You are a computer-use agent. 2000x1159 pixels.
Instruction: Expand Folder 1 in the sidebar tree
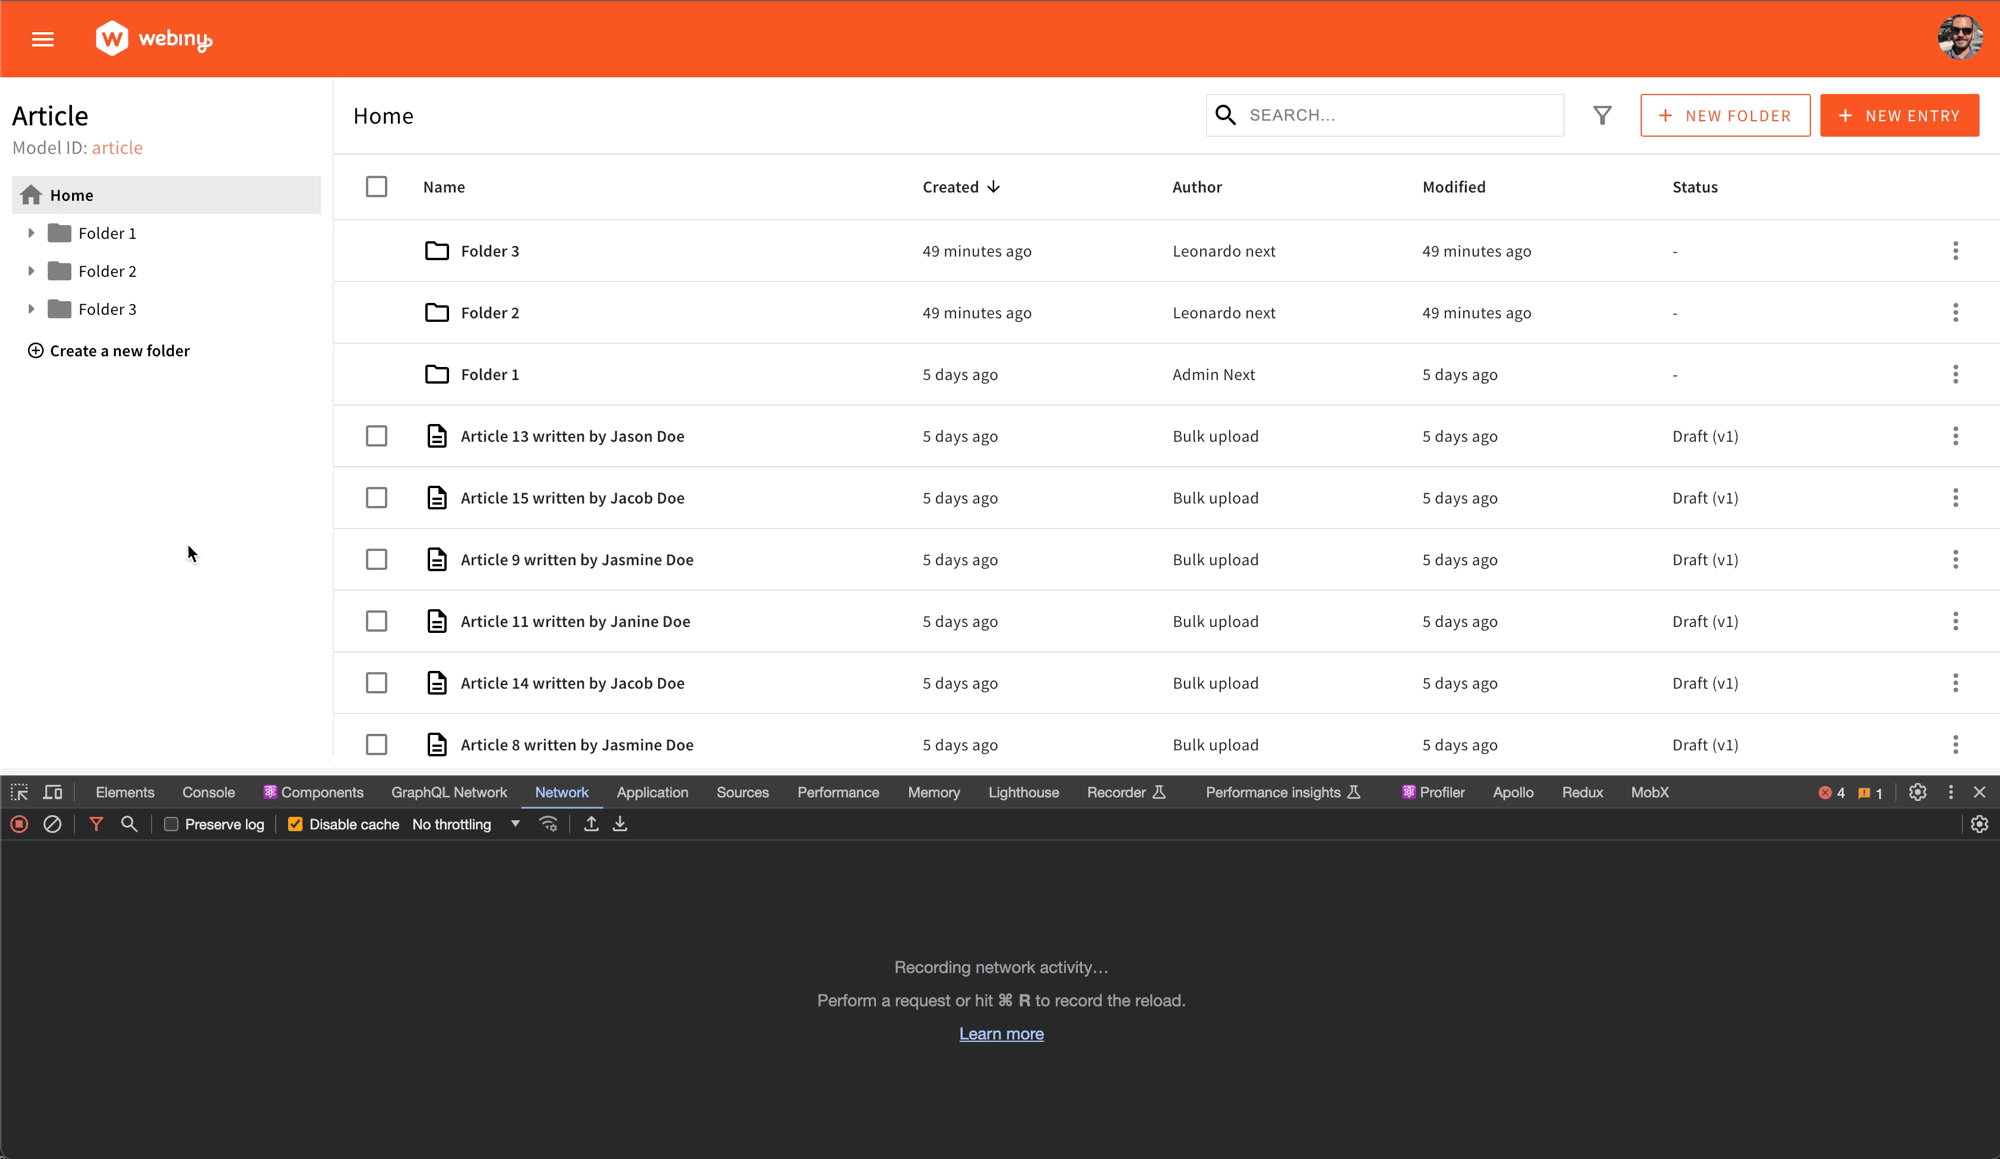point(31,233)
